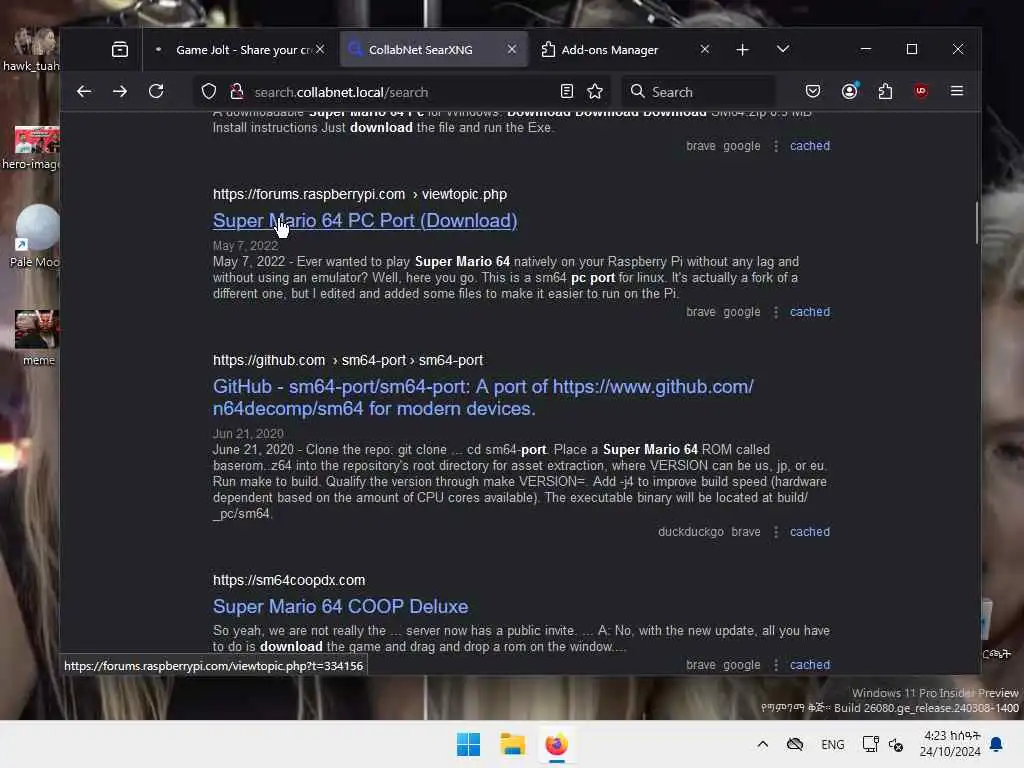
Task: Open a new tab with plus button
Action: [x=743, y=50]
